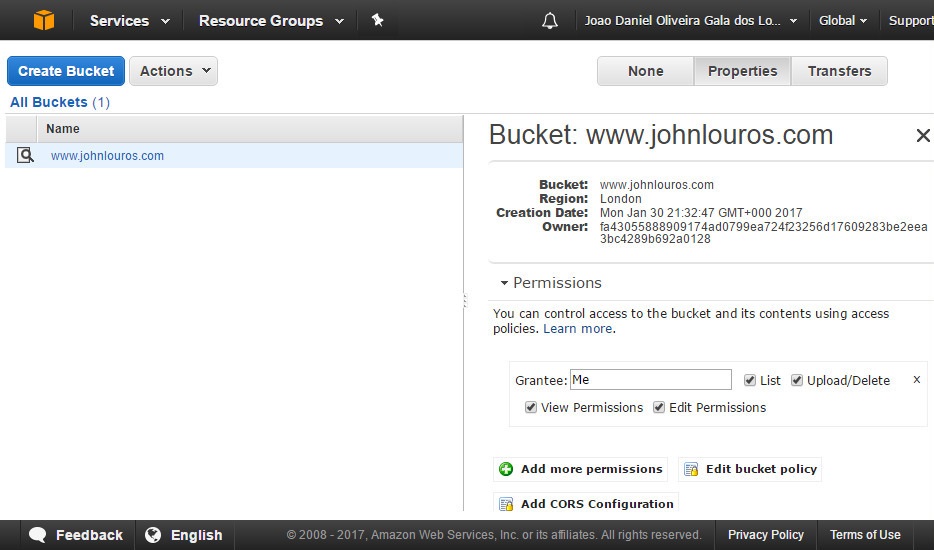Click the globe language icon
This screenshot has height=550, width=934.
[153, 535]
